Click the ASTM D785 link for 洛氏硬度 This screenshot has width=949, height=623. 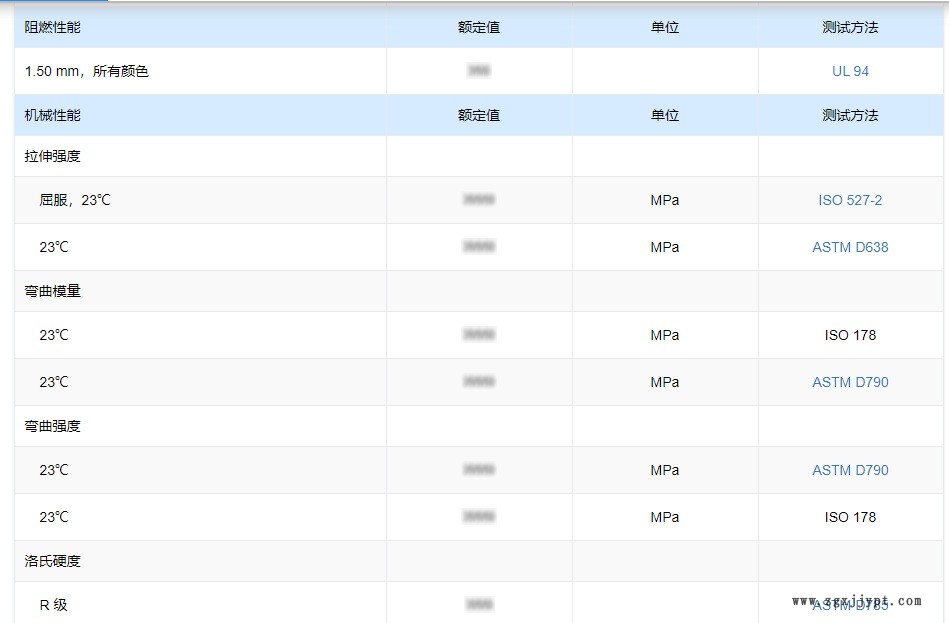click(x=850, y=606)
